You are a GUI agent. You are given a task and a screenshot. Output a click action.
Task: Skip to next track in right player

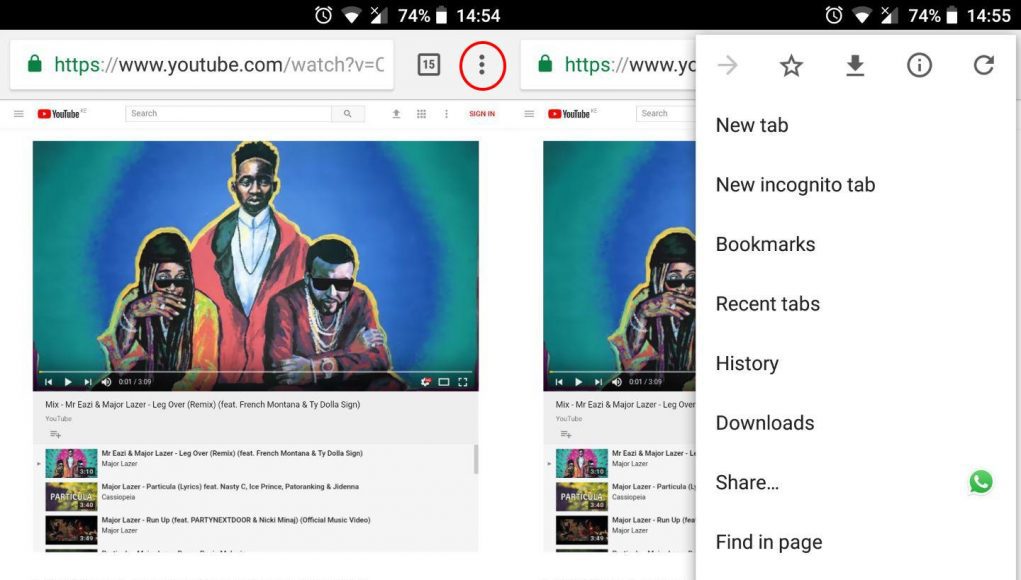click(598, 382)
